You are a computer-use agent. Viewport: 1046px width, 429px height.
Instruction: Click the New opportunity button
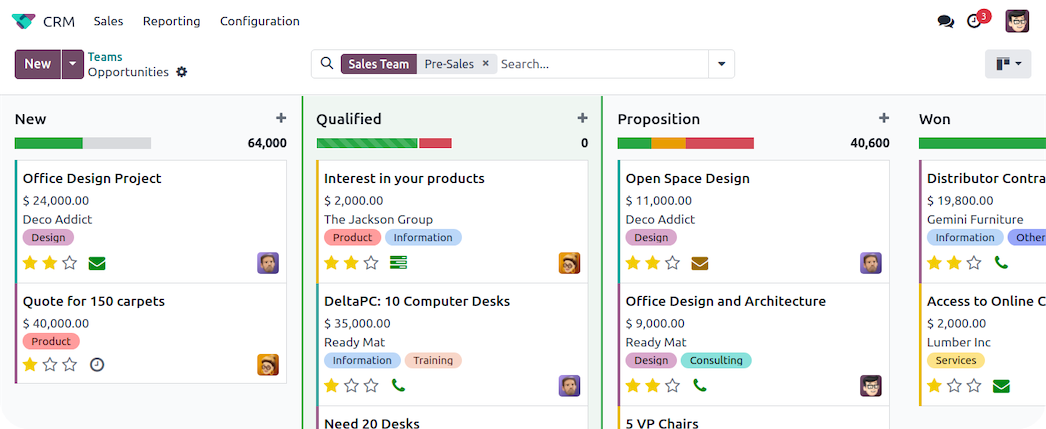click(38, 64)
